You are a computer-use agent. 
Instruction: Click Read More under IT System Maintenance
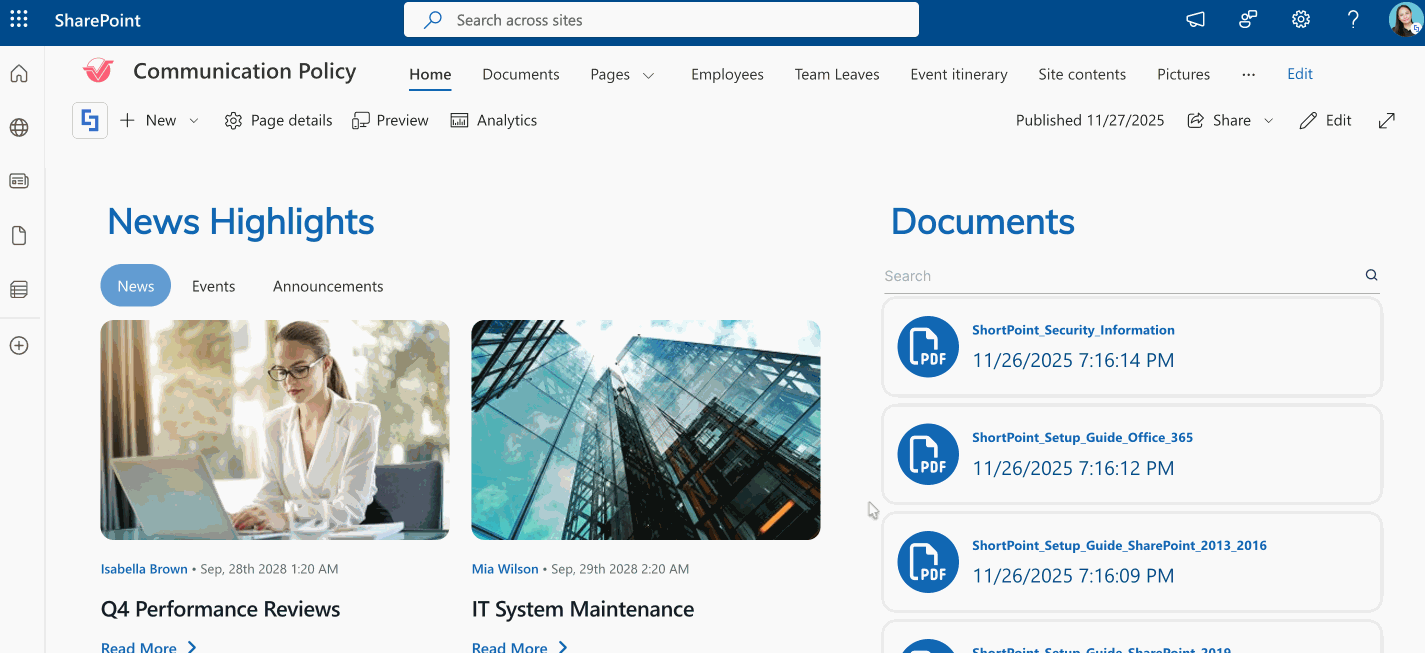[x=520, y=646]
